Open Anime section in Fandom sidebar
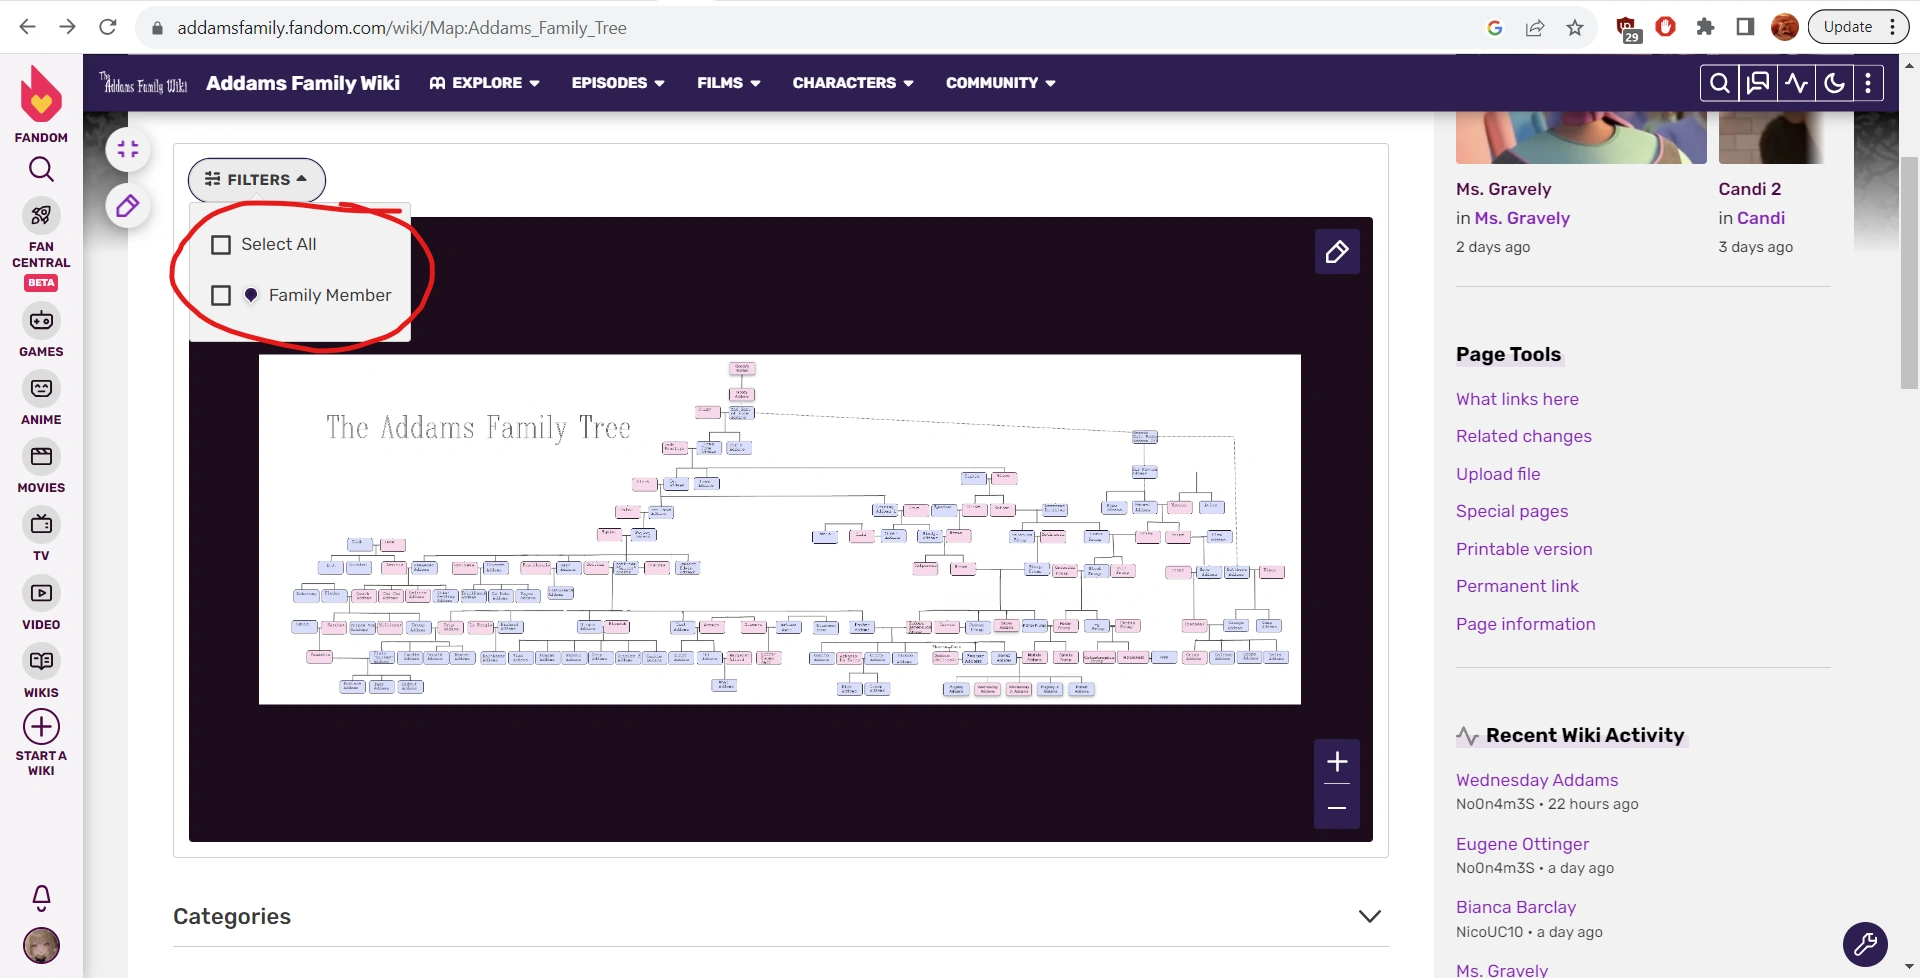The width and height of the screenshot is (1920, 978). pyautogui.click(x=41, y=398)
